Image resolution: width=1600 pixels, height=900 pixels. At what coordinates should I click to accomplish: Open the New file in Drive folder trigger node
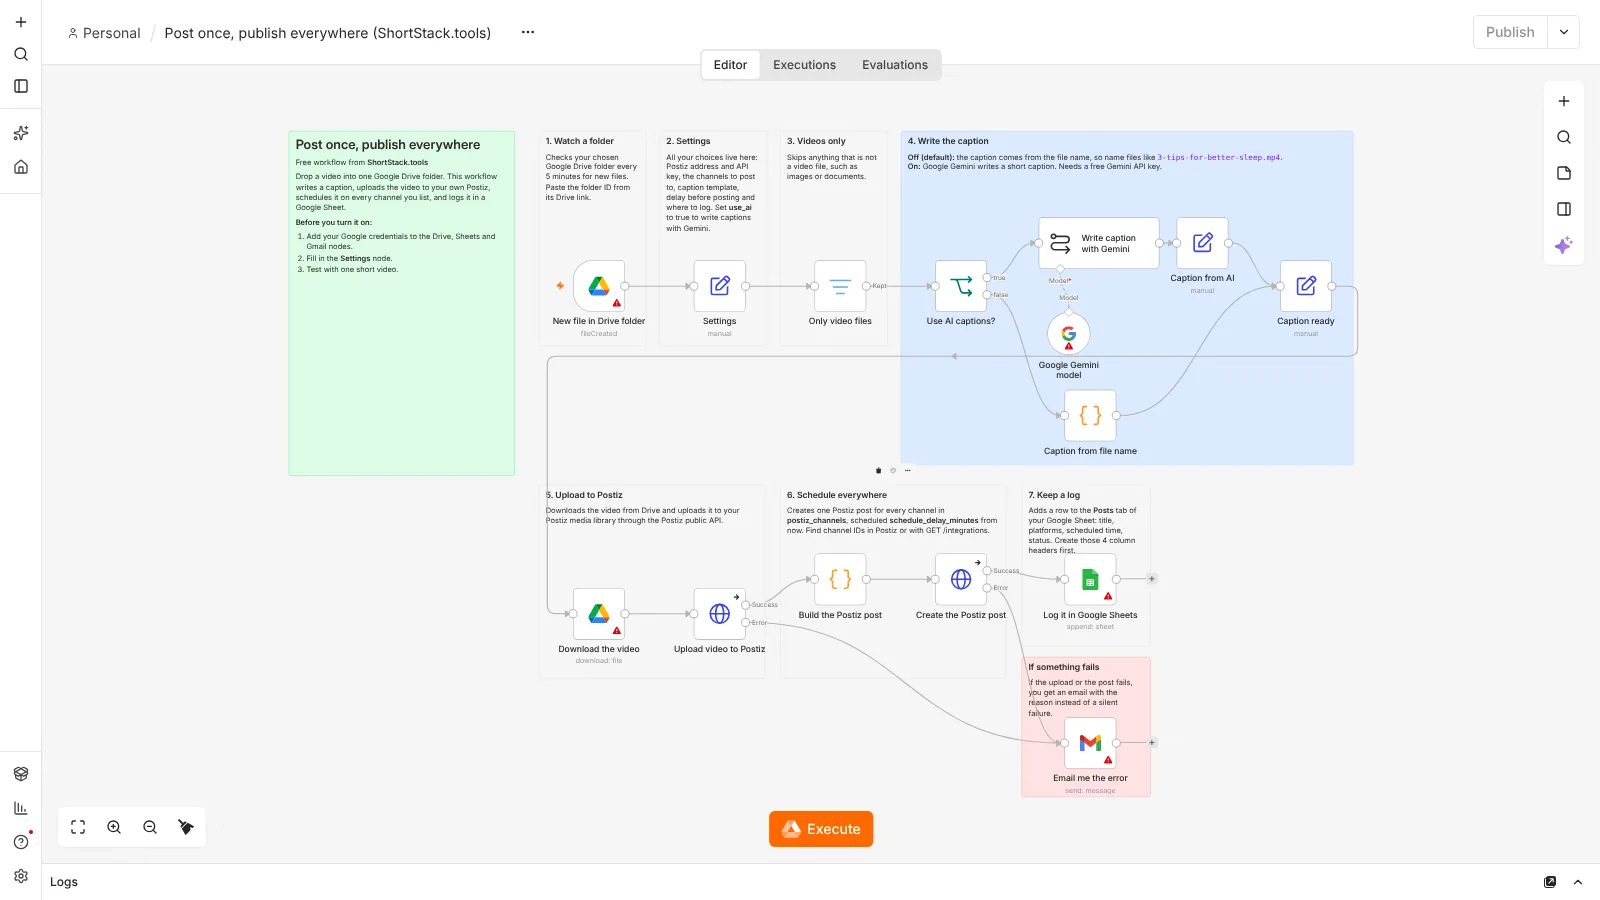(x=599, y=286)
